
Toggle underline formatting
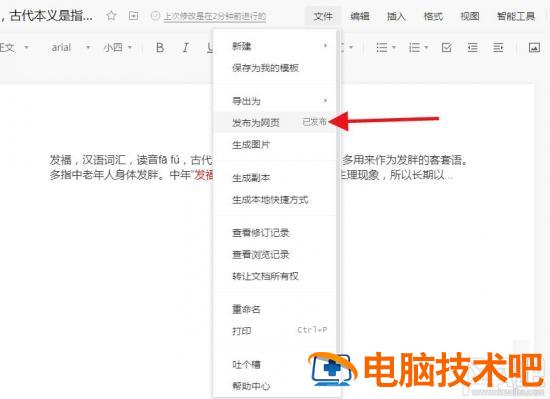(x=210, y=47)
